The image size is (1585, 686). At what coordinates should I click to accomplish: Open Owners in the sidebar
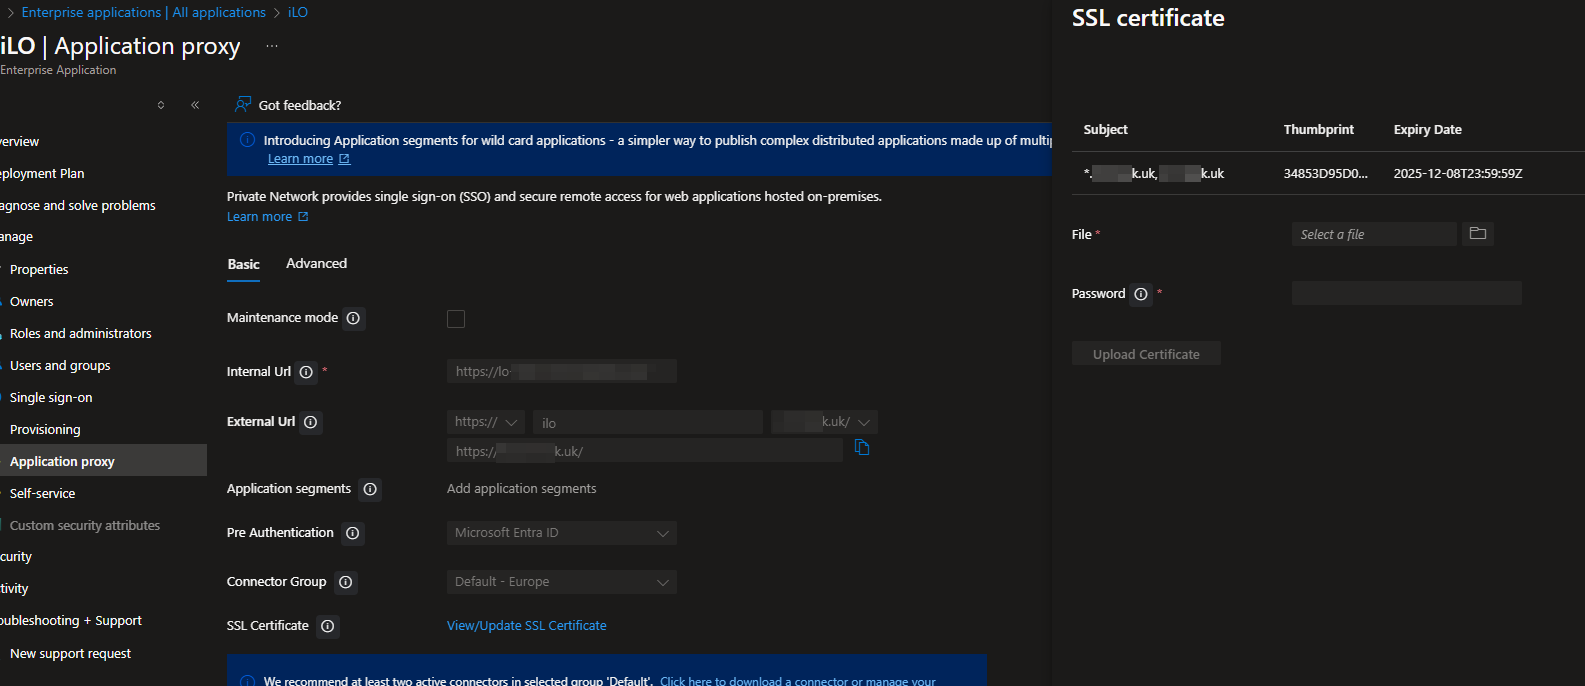click(32, 302)
